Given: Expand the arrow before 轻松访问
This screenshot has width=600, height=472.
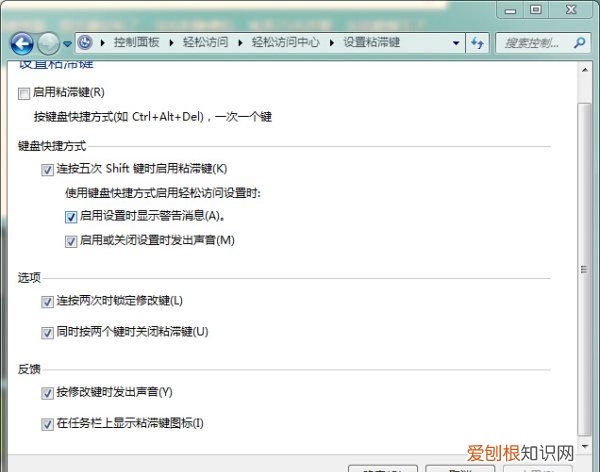Looking at the screenshot, I should 171,42.
